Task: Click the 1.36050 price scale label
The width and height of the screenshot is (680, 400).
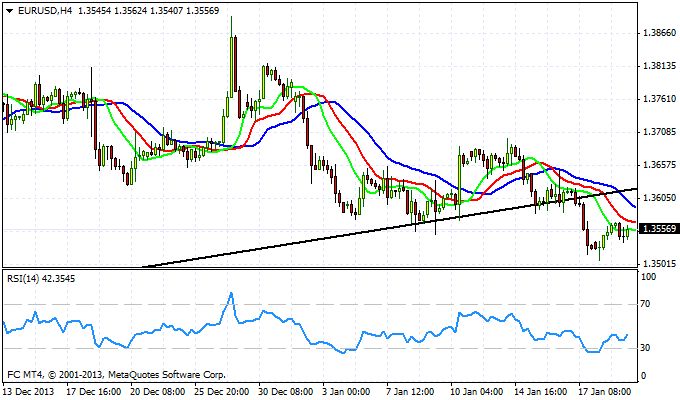Action: tap(660, 198)
